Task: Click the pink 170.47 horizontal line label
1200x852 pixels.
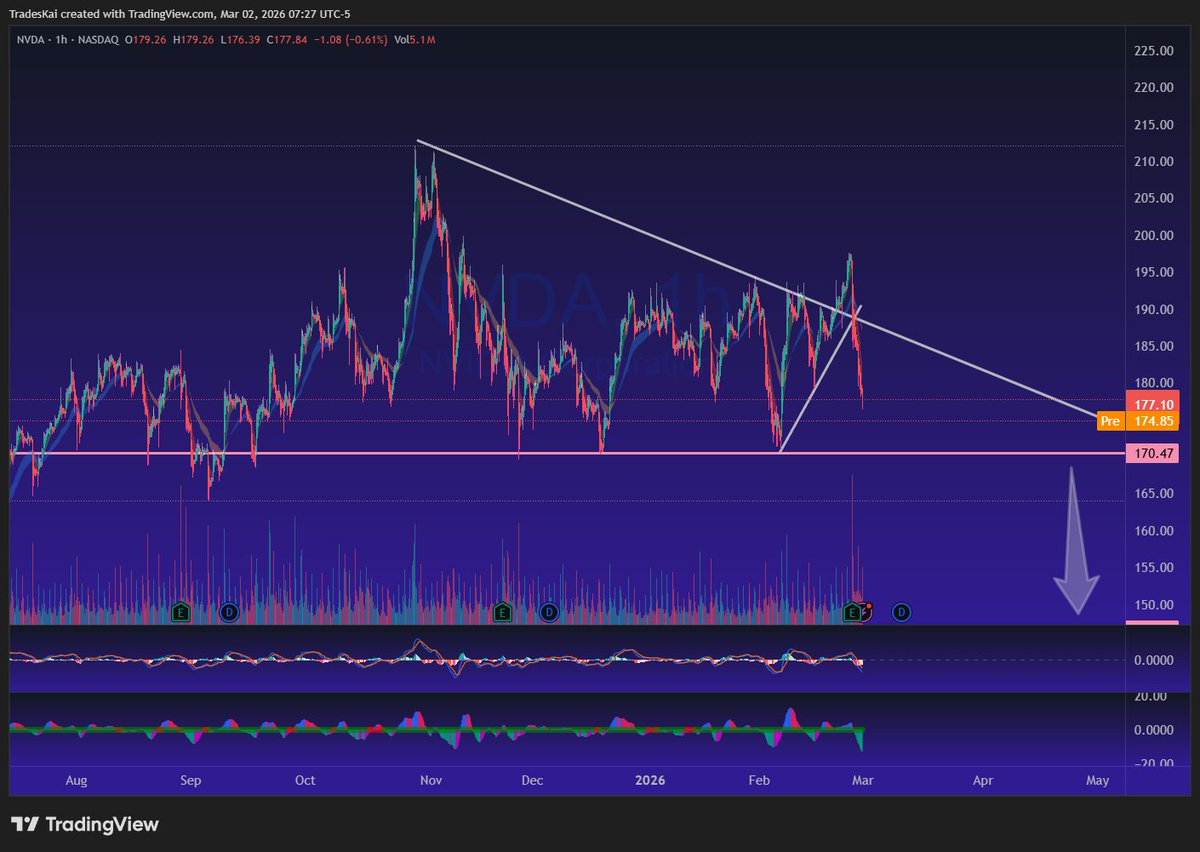Action: (1153, 453)
